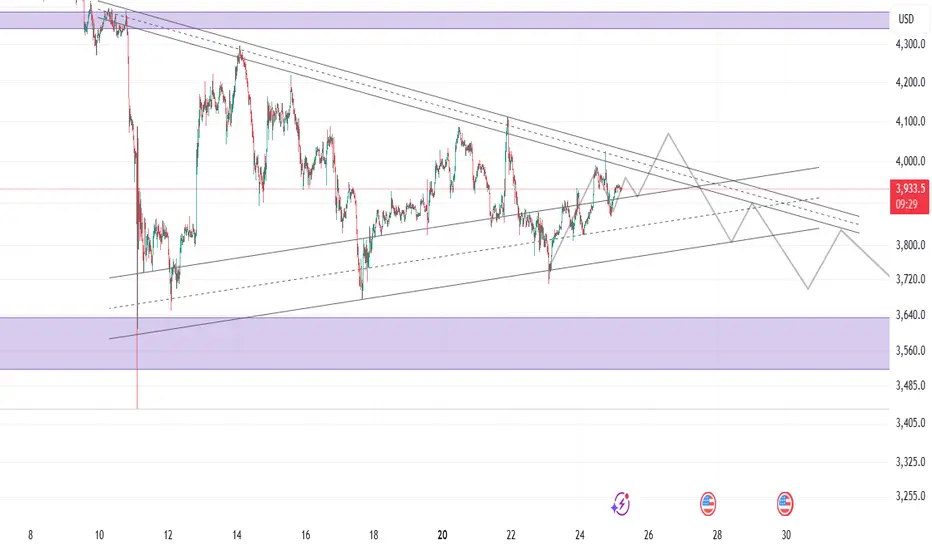Image resolution: width=932 pixels, height=550 pixels.
Task: Click date 26 on the time axis
Action: pos(649,534)
